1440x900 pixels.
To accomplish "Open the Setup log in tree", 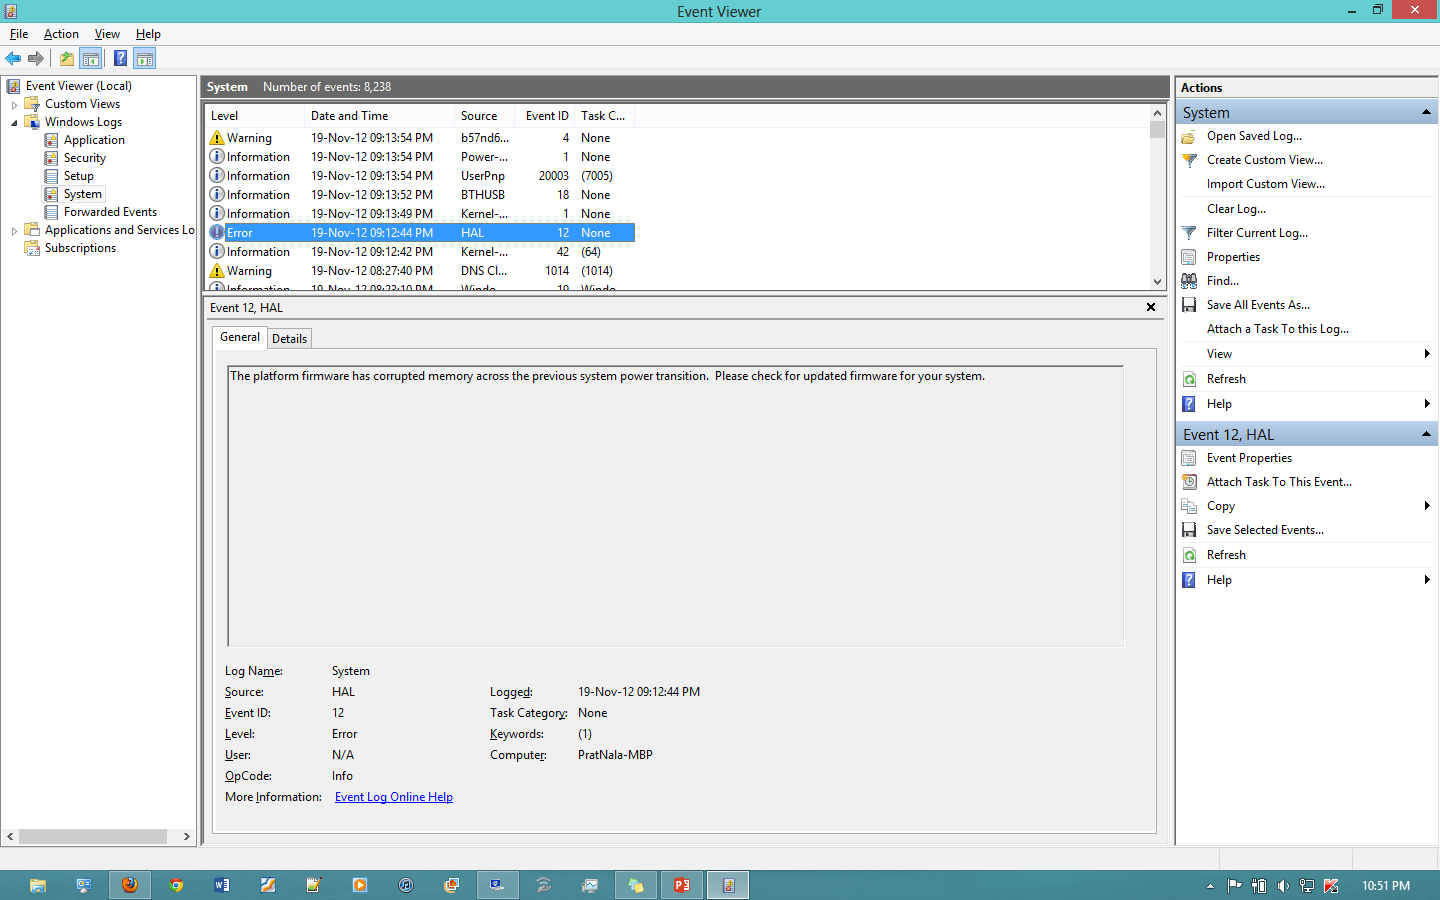I will (x=79, y=176).
